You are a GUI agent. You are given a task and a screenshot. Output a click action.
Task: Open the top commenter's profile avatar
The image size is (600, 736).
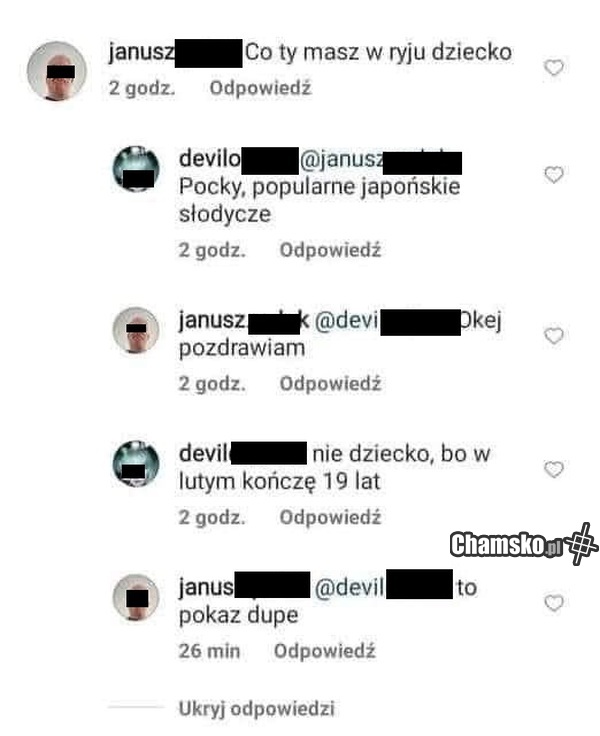tap(57, 71)
